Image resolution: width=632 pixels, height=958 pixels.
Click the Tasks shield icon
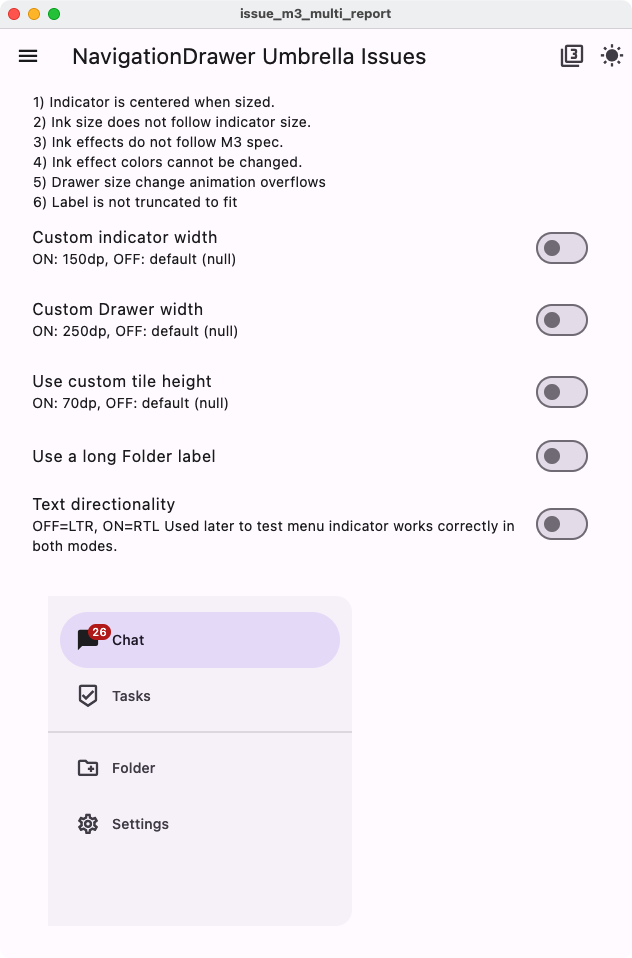[x=88, y=696]
